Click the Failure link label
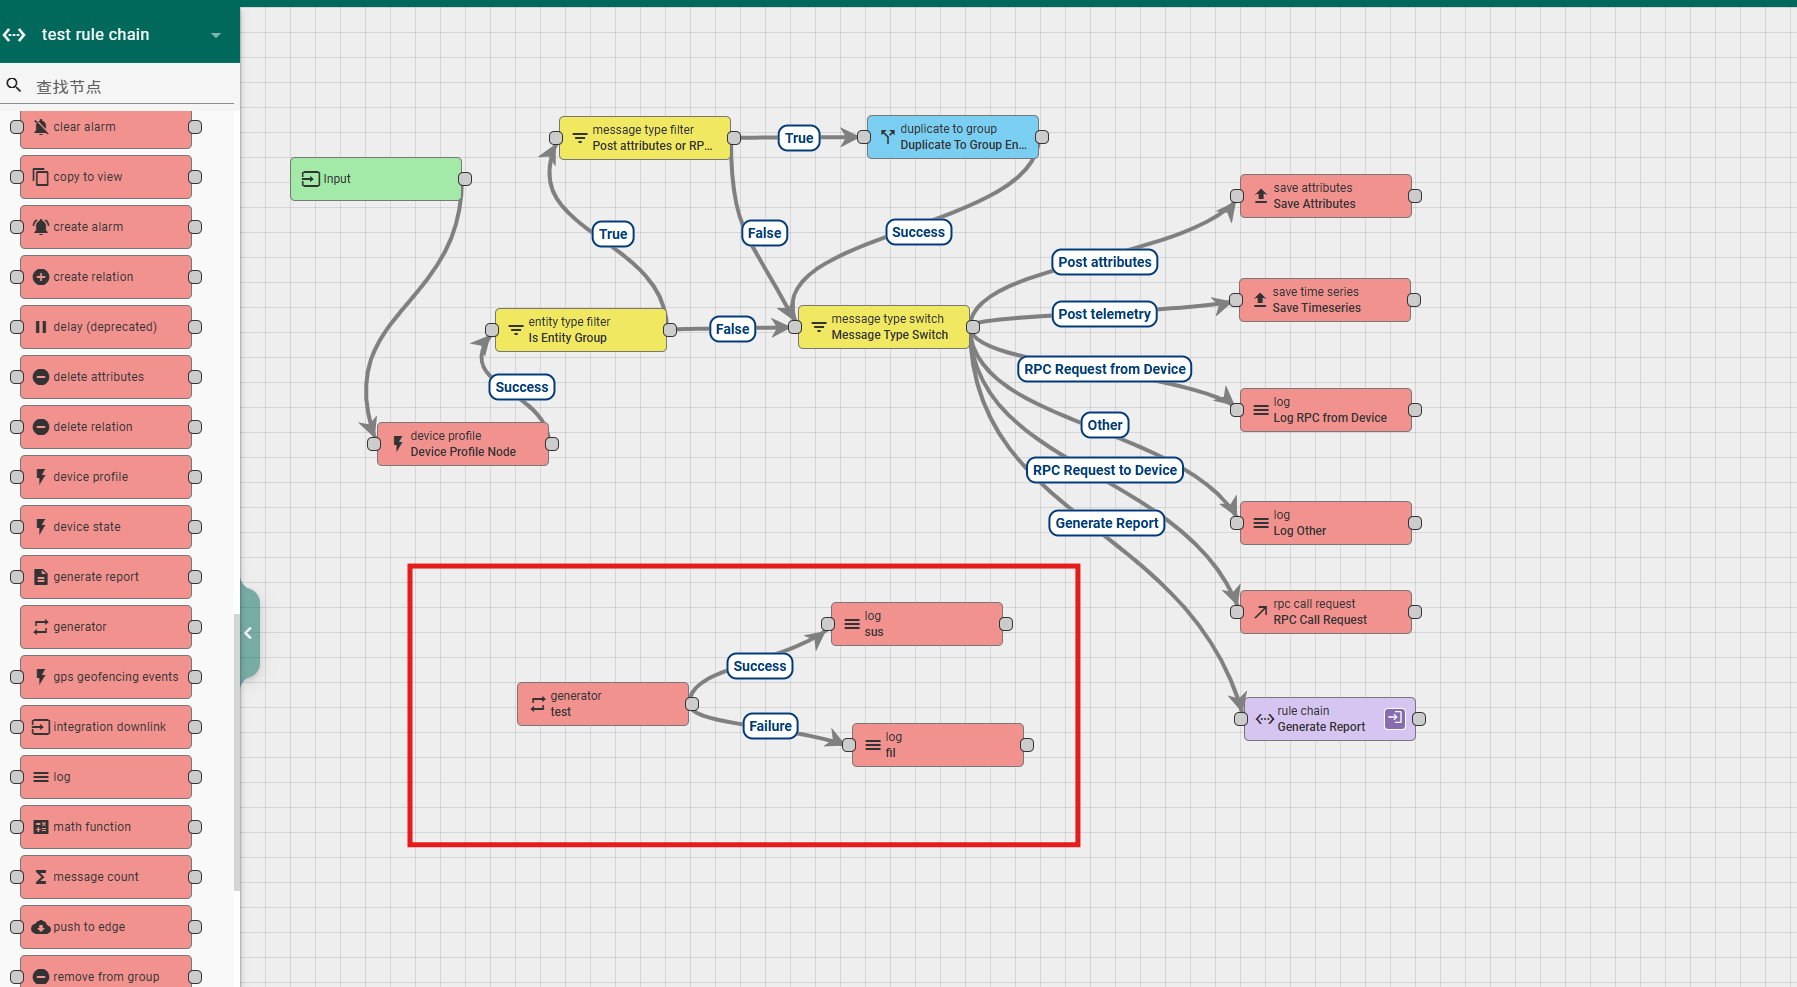Image resolution: width=1797 pixels, height=987 pixels. 770,726
